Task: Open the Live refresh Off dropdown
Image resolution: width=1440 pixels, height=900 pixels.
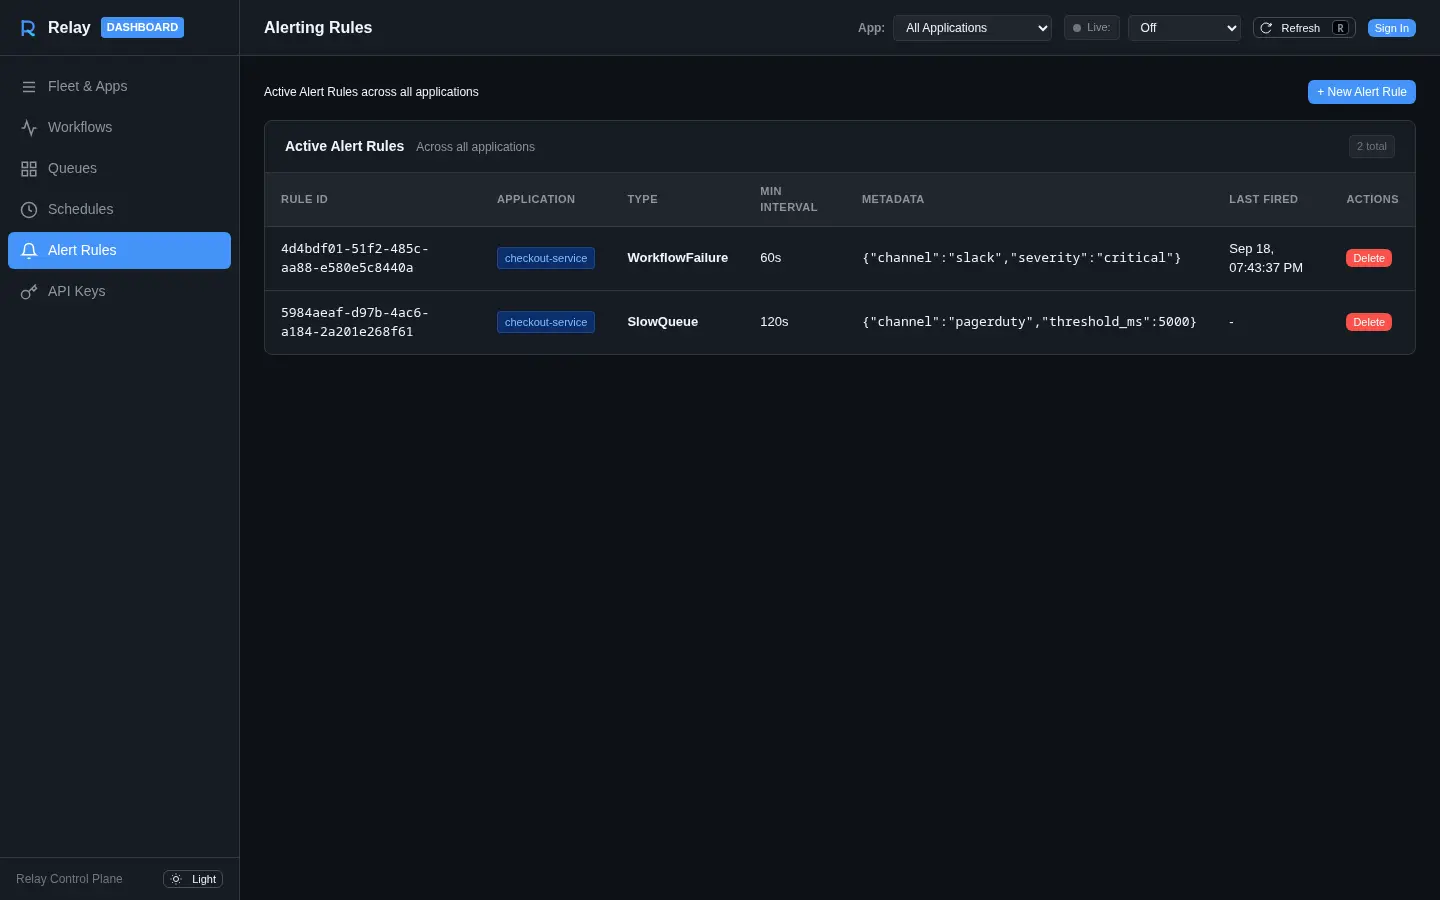Action: (1184, 28)
